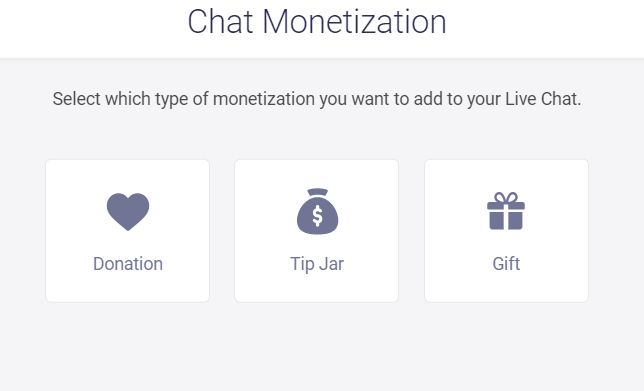Choose Donation as the Live Chat monetization type
Viewport: 644px width, 391px height.
(128, 231)
